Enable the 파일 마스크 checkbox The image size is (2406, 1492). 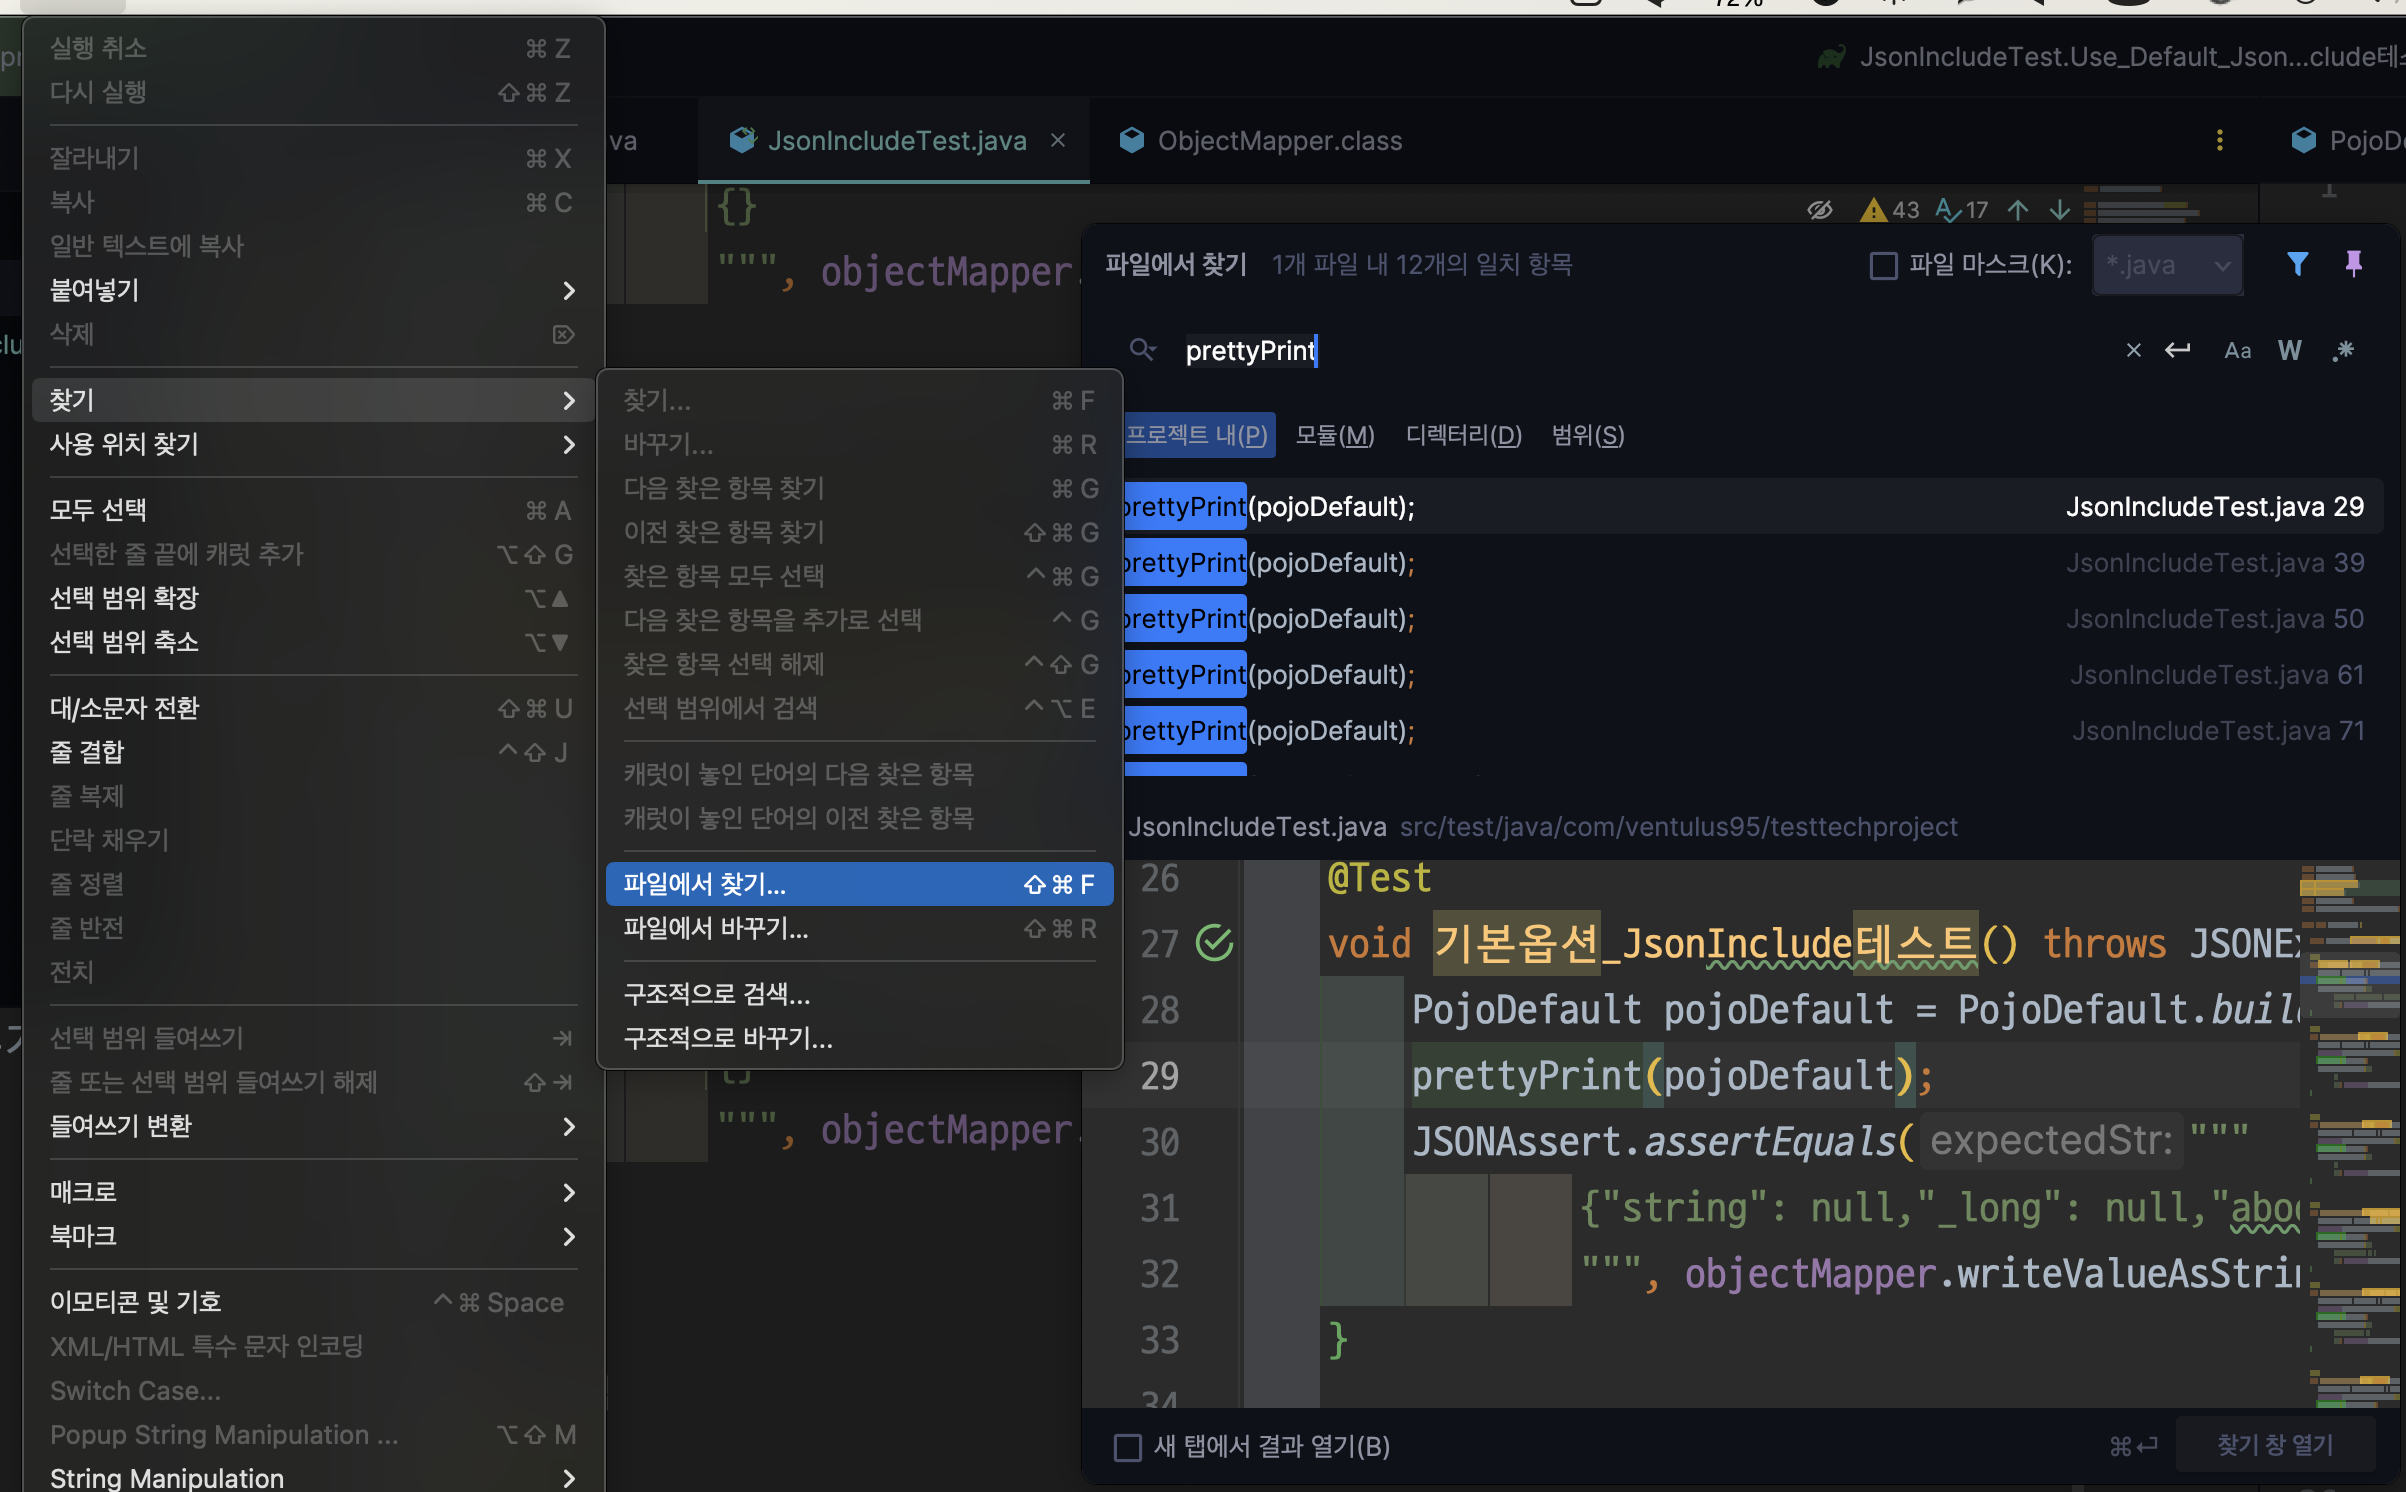tap(1884, 265)
